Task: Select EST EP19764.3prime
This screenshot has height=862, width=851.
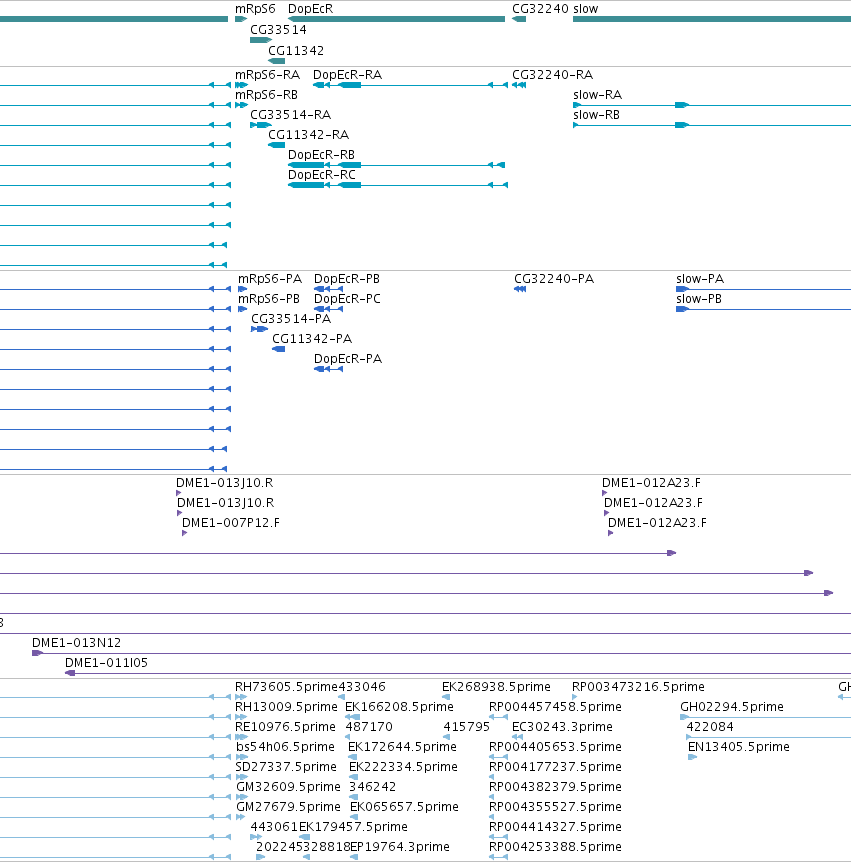Action: (x=400, y=847)
